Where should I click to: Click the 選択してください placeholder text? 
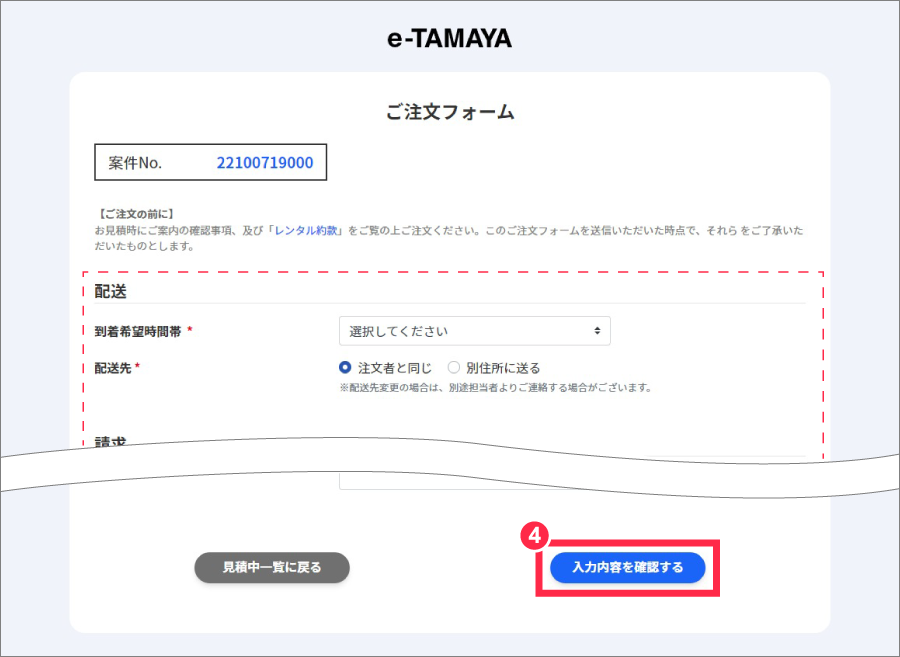coord(399,331)
